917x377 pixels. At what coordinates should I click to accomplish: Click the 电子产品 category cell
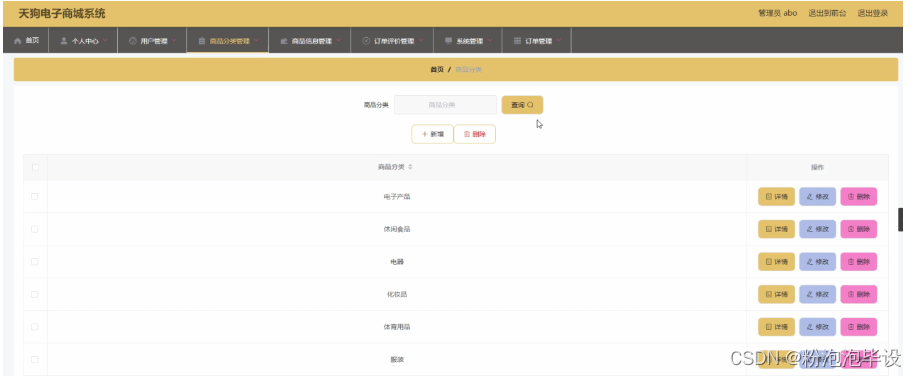(397, 196)
